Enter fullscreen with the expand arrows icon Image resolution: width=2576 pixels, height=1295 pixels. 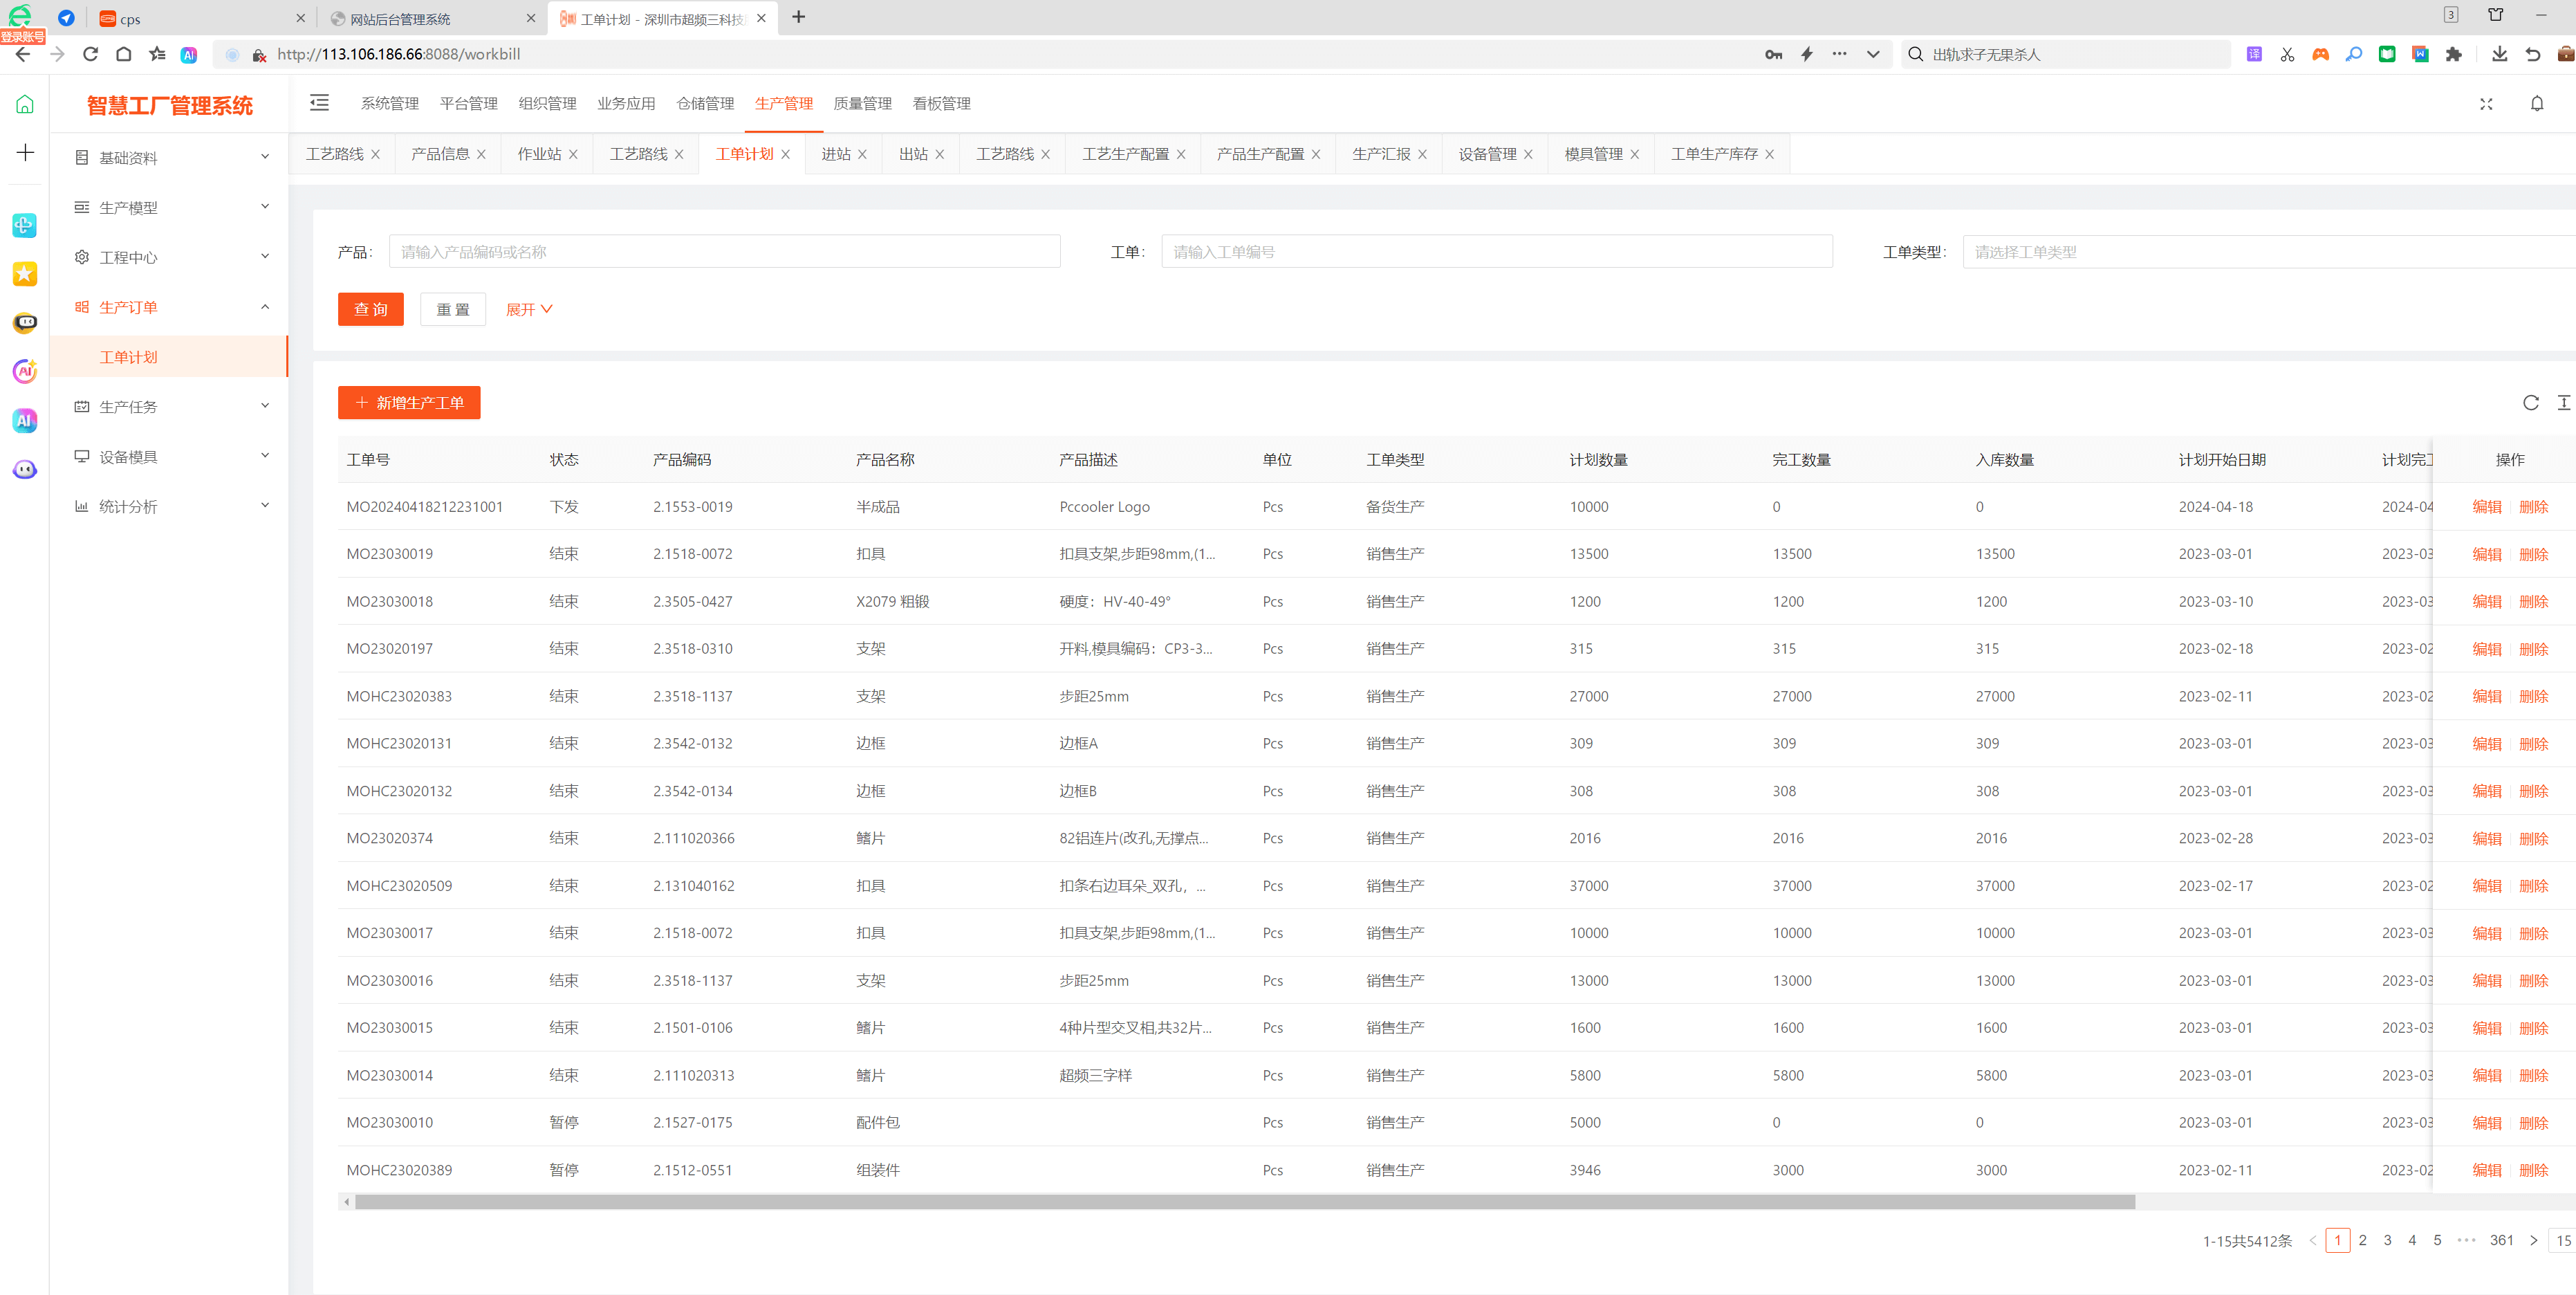click(x=2486, y=104)
